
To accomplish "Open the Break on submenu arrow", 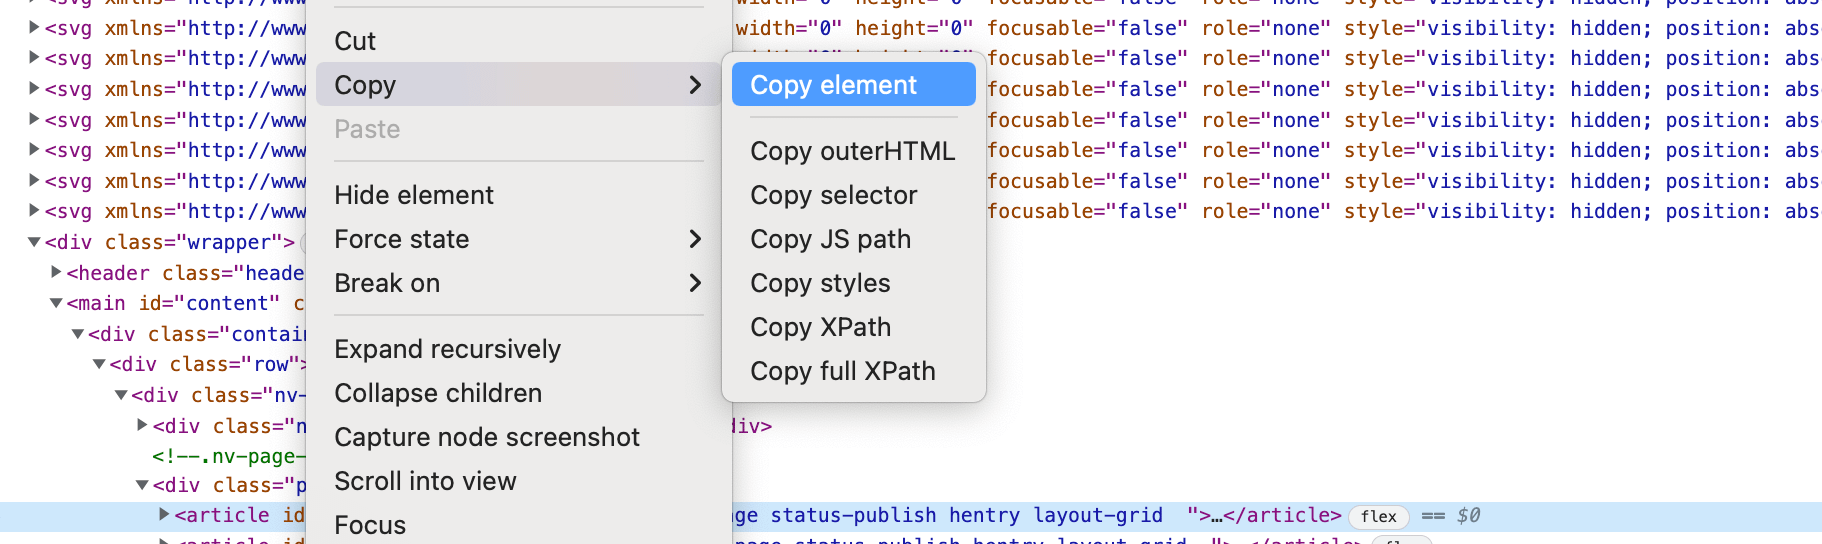I will (695, 283).
